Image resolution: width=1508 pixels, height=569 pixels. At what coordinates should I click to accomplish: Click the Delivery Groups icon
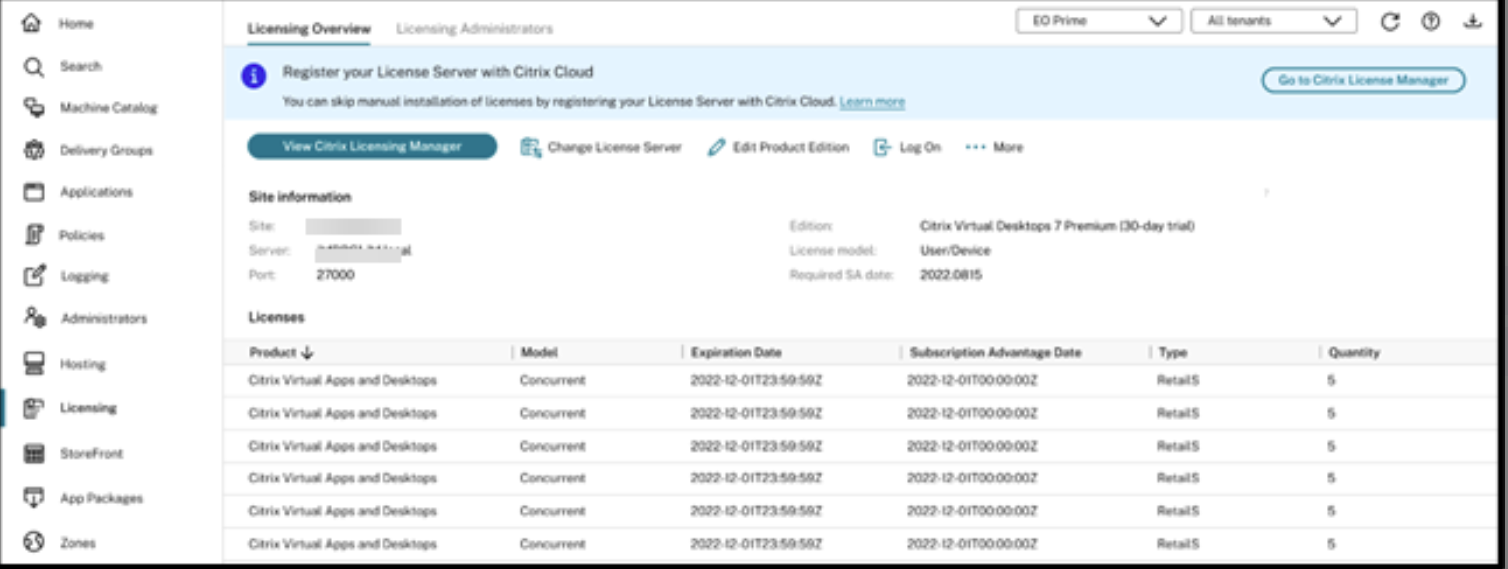coord(34,150)
